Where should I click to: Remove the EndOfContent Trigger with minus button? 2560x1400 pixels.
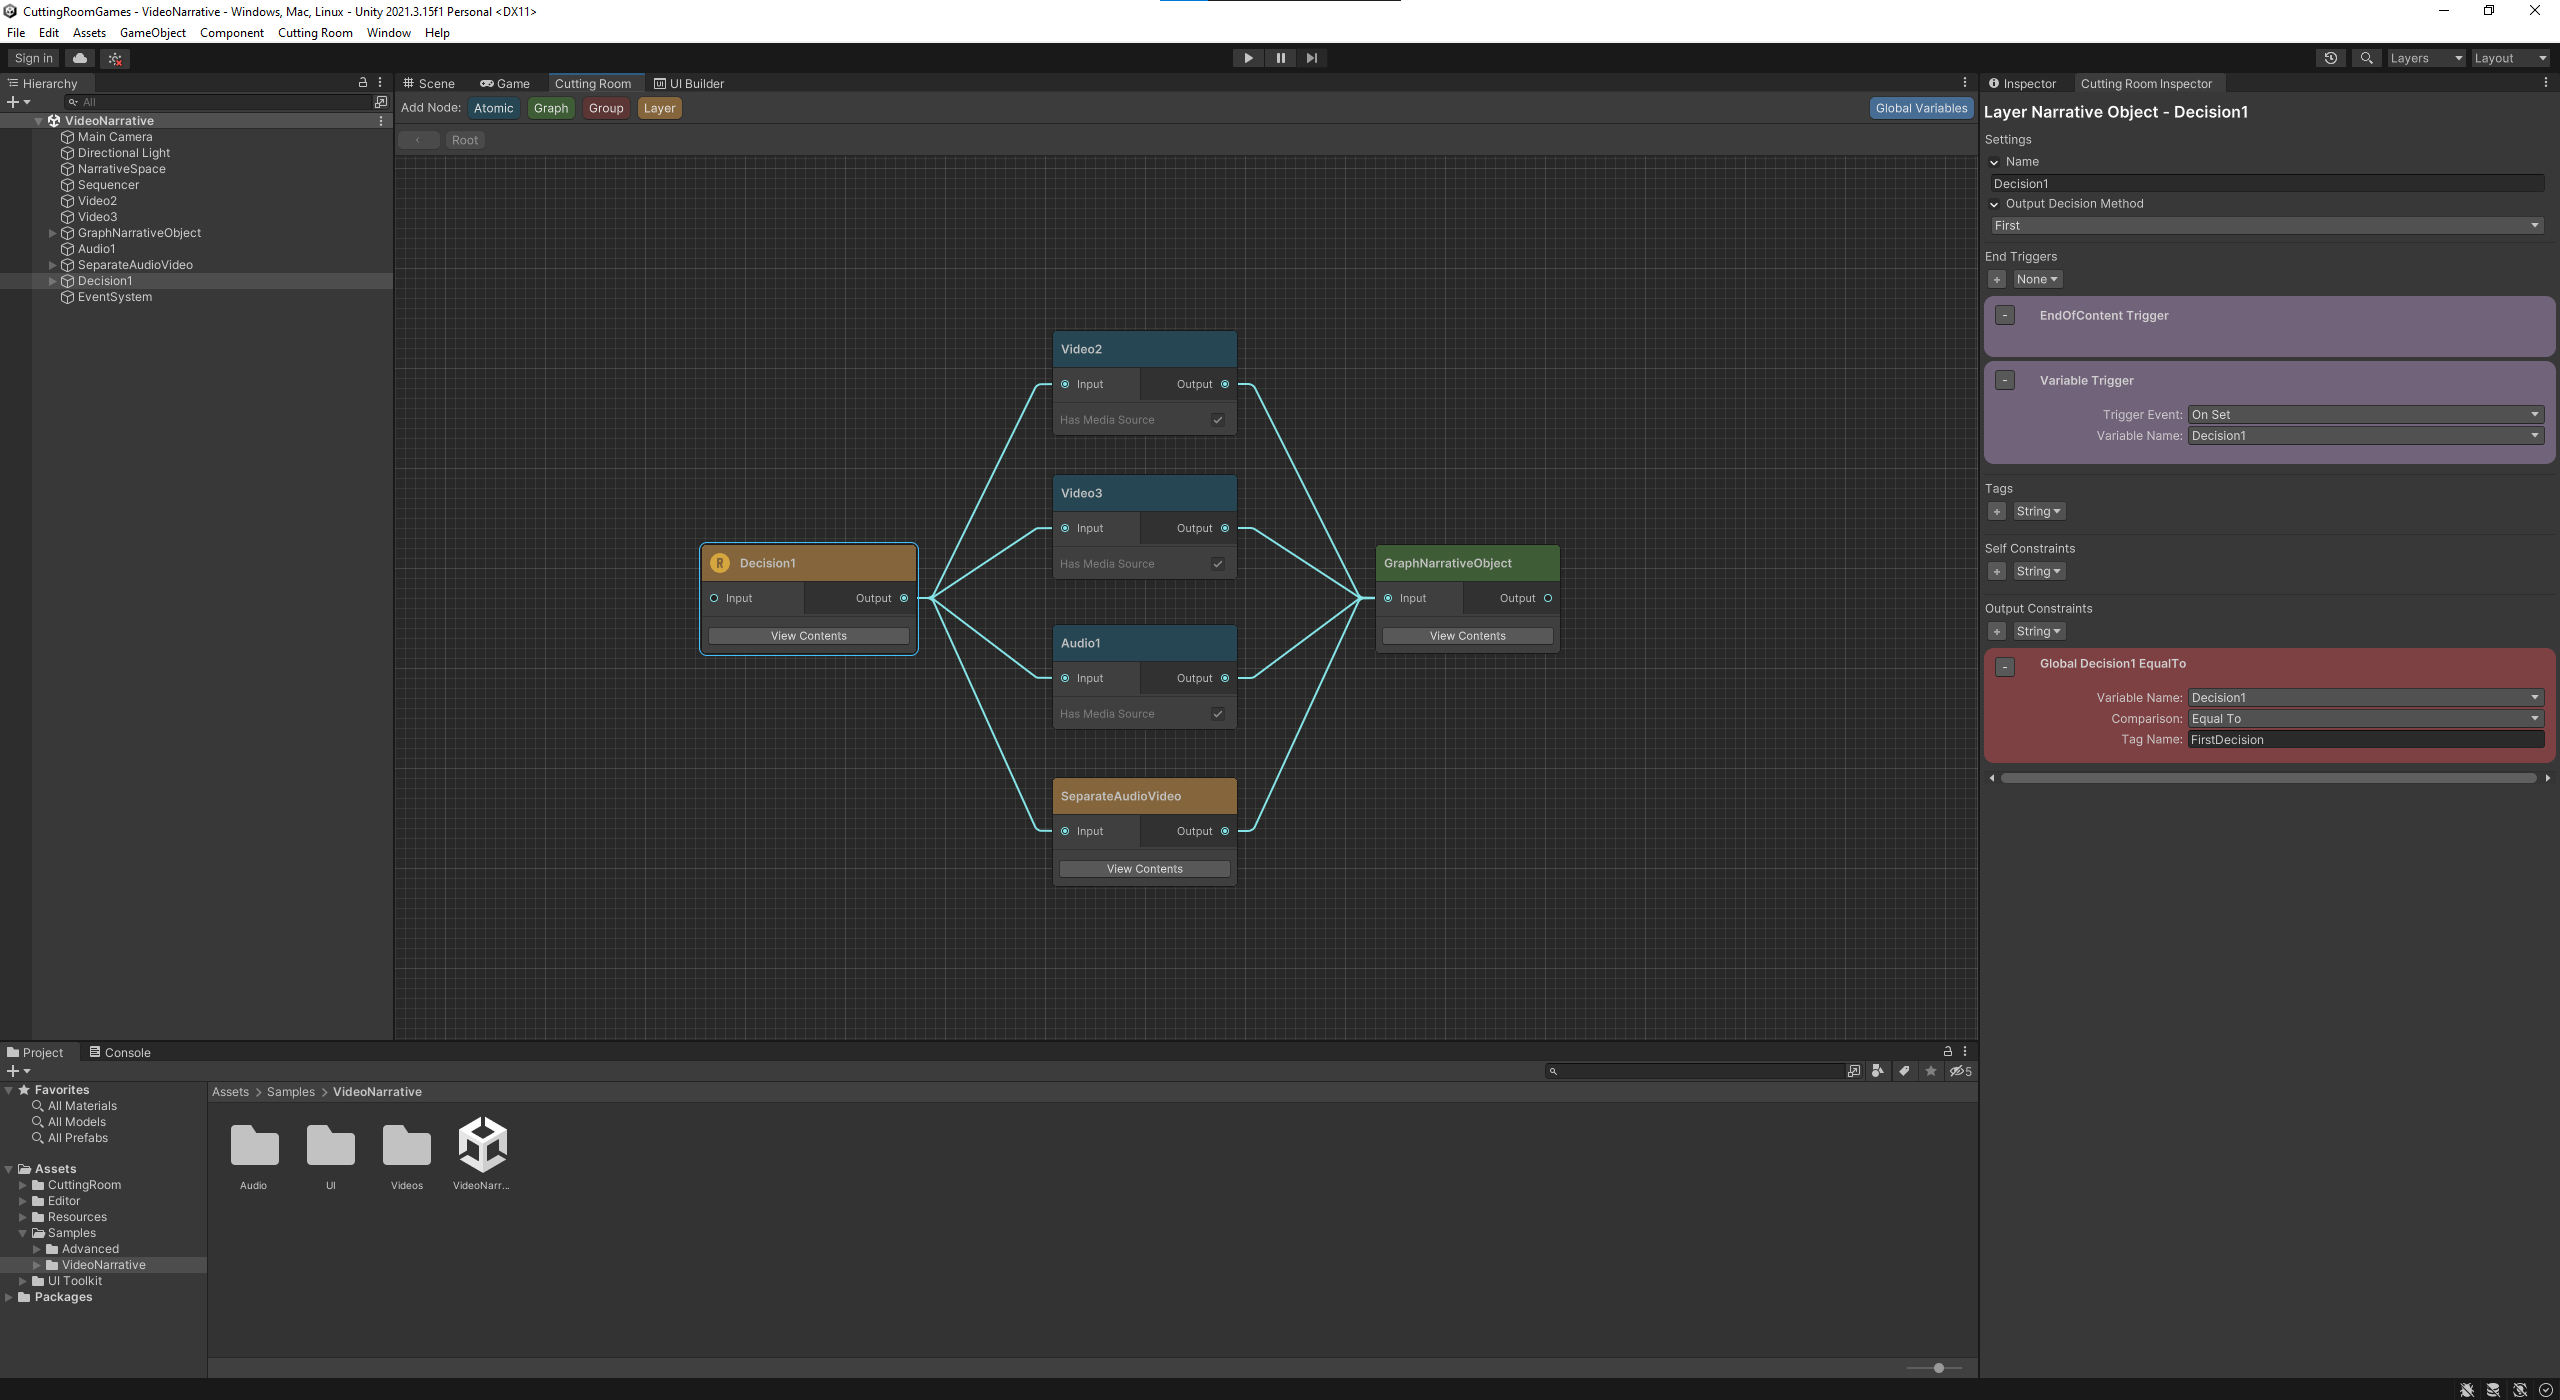pos(2005,316)
